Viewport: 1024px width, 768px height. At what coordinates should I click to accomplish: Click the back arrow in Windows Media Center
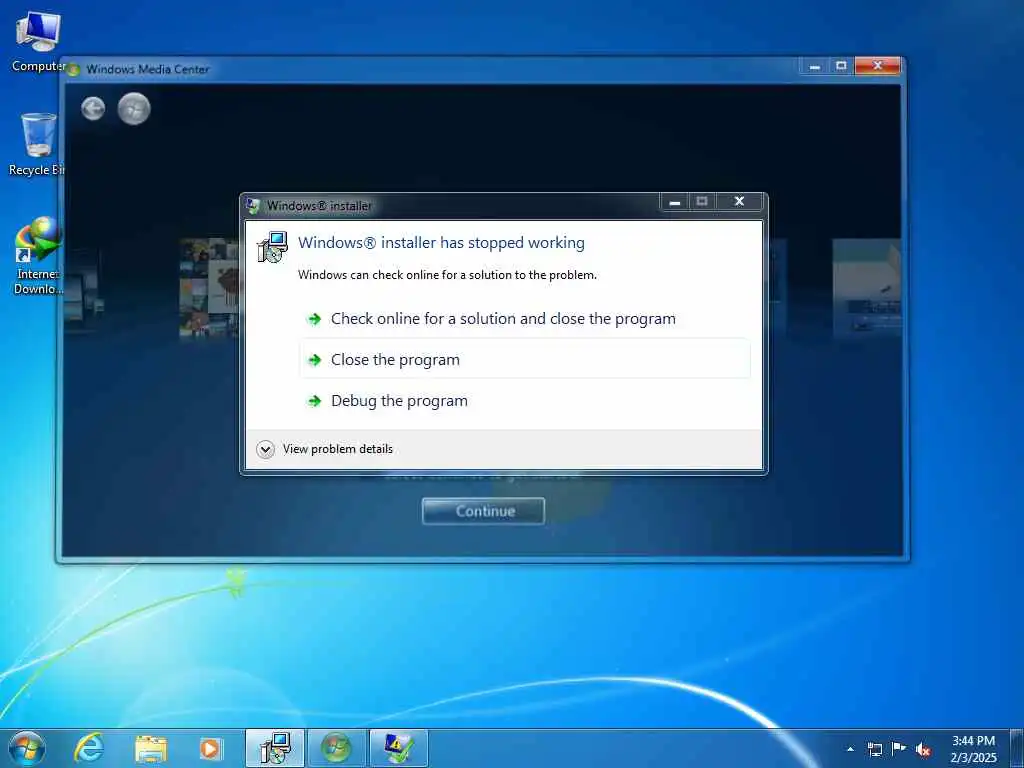coord(93,108)
